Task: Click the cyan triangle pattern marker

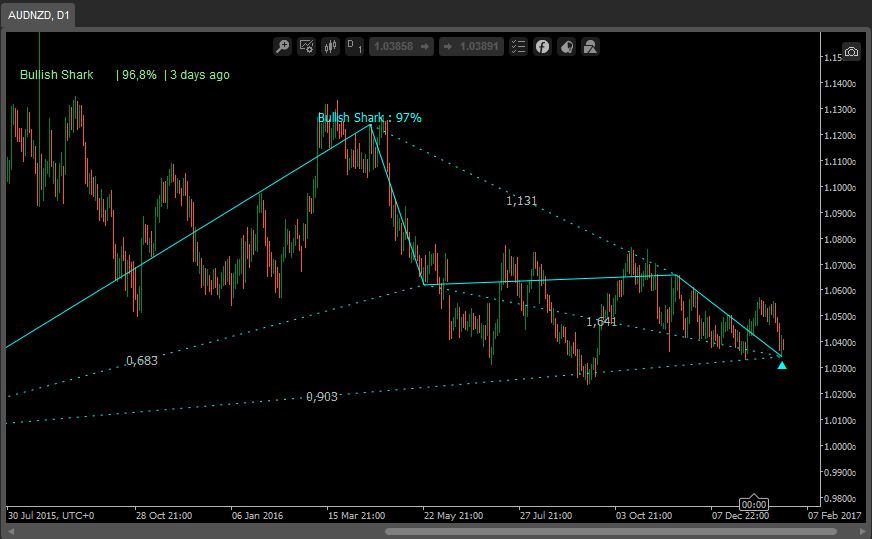Action: tap(782, 365)
